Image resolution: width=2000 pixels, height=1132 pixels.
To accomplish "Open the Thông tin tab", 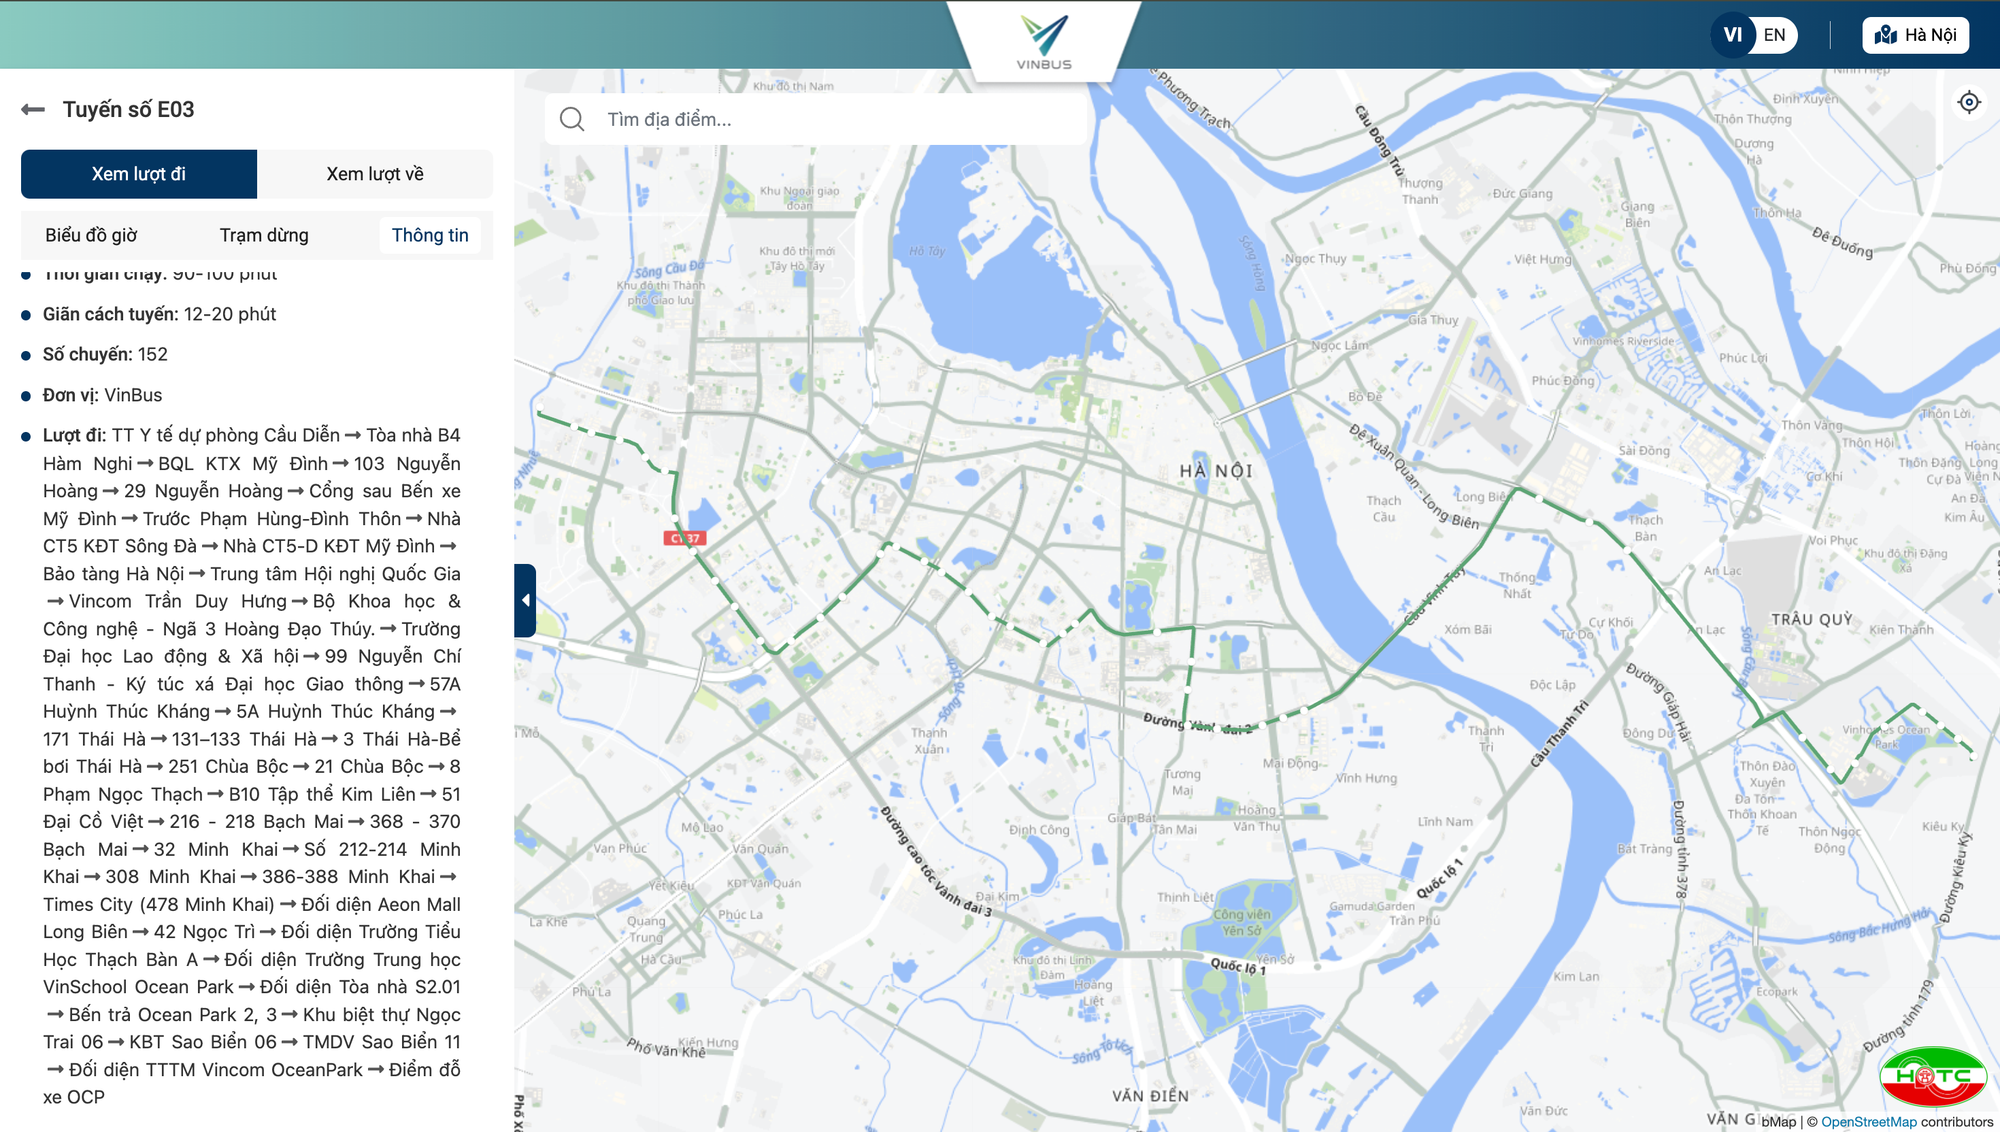I will [x=430, y=235].
